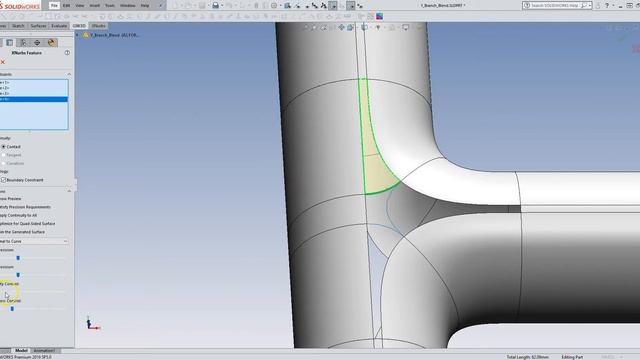640x360 pixels.
Task: Toggle Apply Continuity to All option
Action: pos(18,215)
